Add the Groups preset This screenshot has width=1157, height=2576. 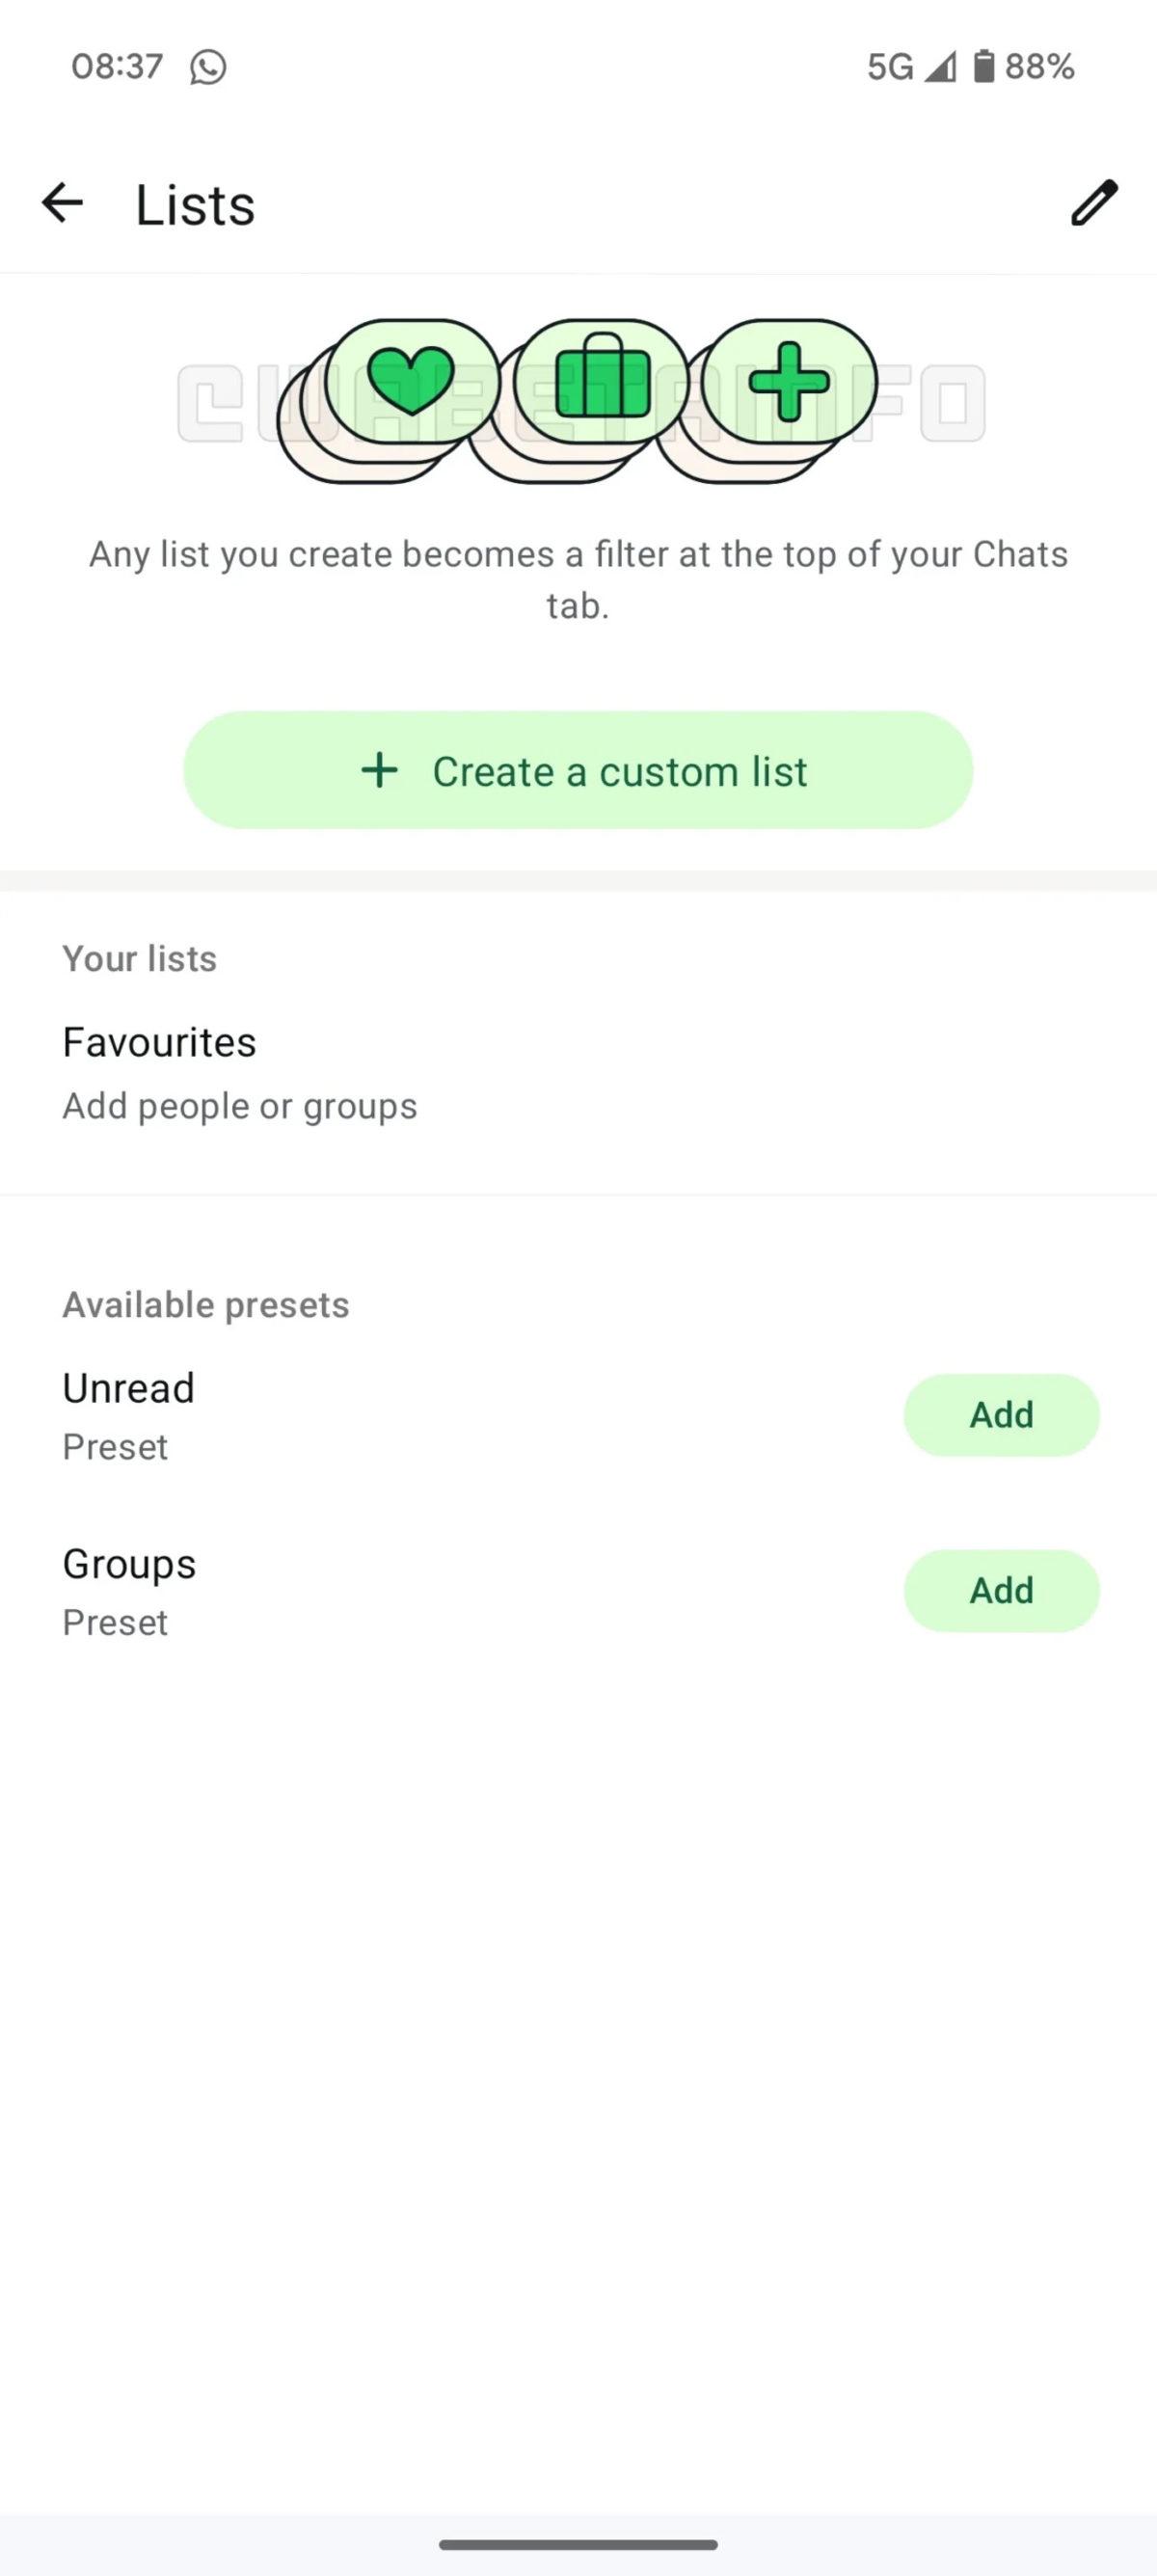tap(1001, 1590)
